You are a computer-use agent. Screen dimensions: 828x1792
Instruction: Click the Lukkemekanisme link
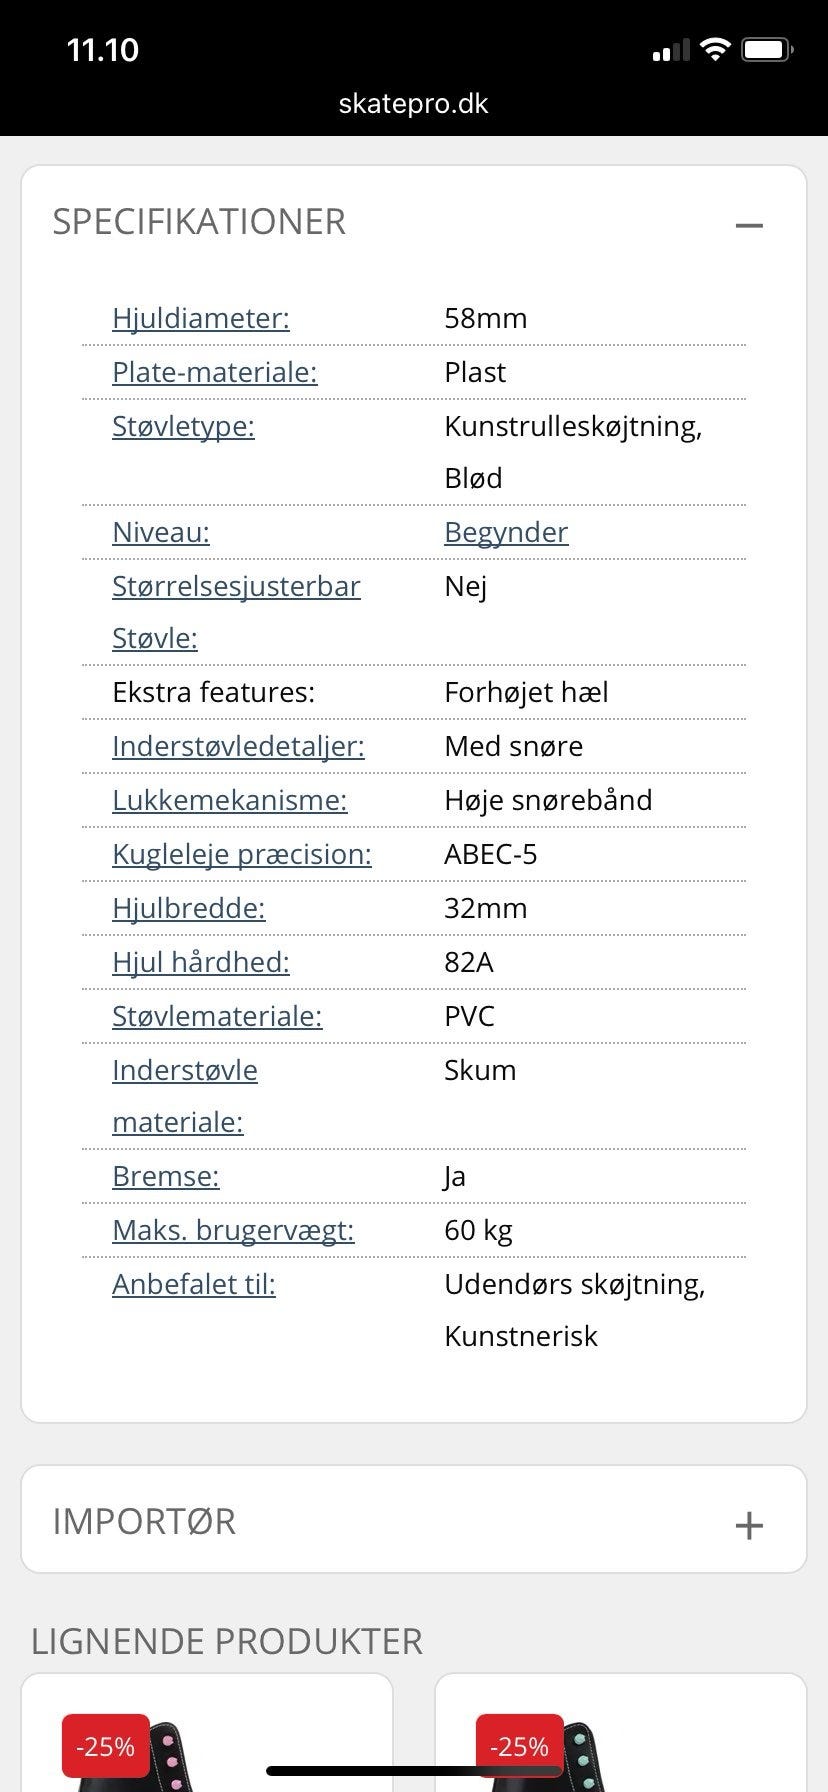coord(230,800)
